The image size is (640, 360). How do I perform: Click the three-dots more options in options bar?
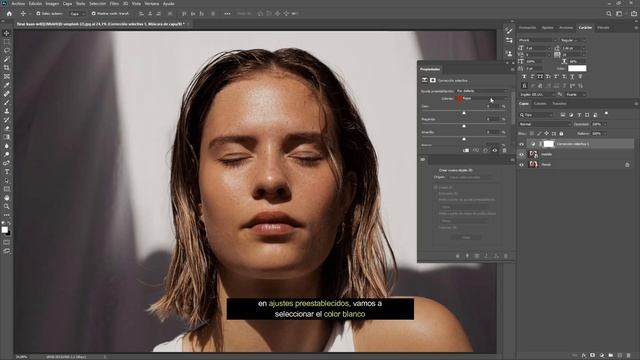[x=227, y=13]
